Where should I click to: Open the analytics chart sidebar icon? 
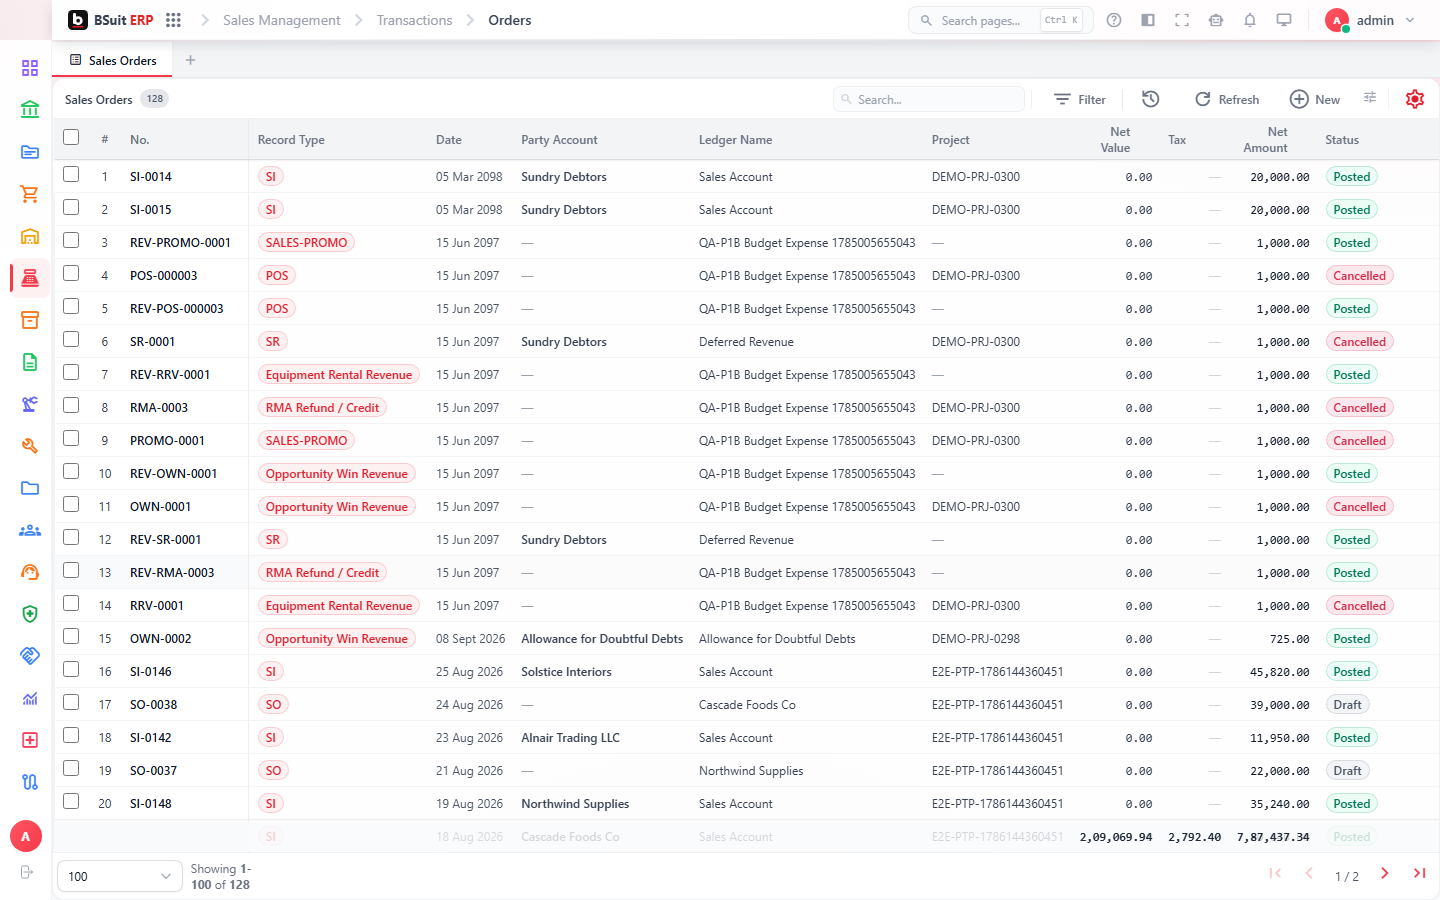30,698
